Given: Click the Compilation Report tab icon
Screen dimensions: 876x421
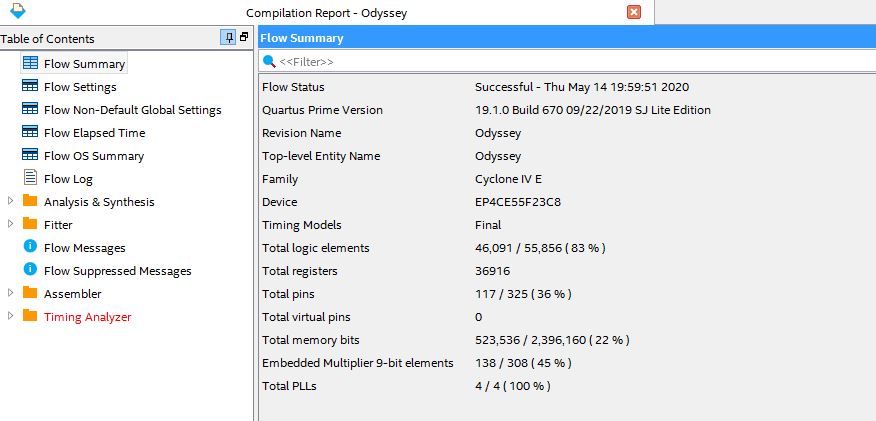Looking at the screenshot, I should (18, 10).
